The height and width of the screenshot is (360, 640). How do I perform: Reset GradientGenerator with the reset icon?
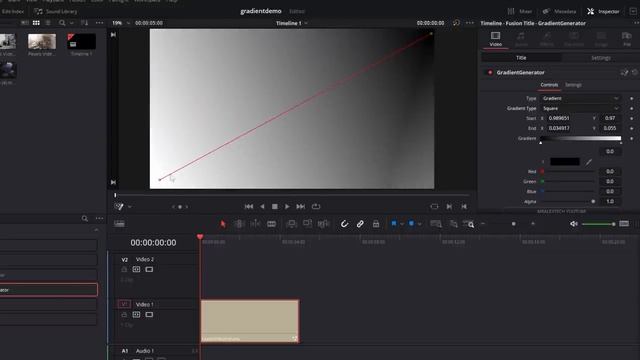pos(635,73)
